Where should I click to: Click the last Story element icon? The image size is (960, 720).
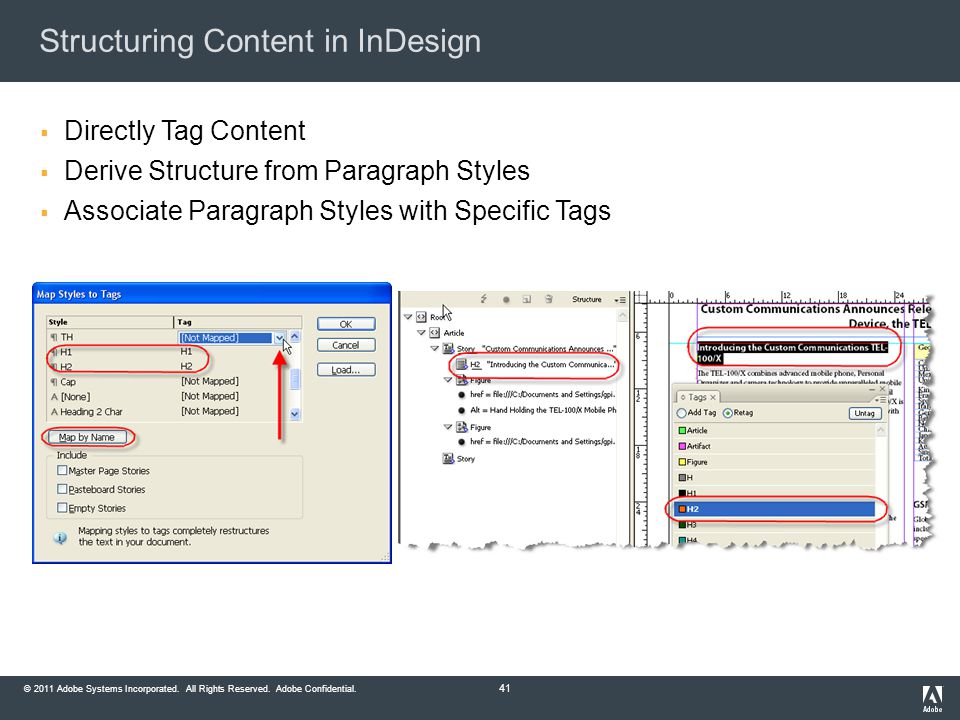coord(448,459)
